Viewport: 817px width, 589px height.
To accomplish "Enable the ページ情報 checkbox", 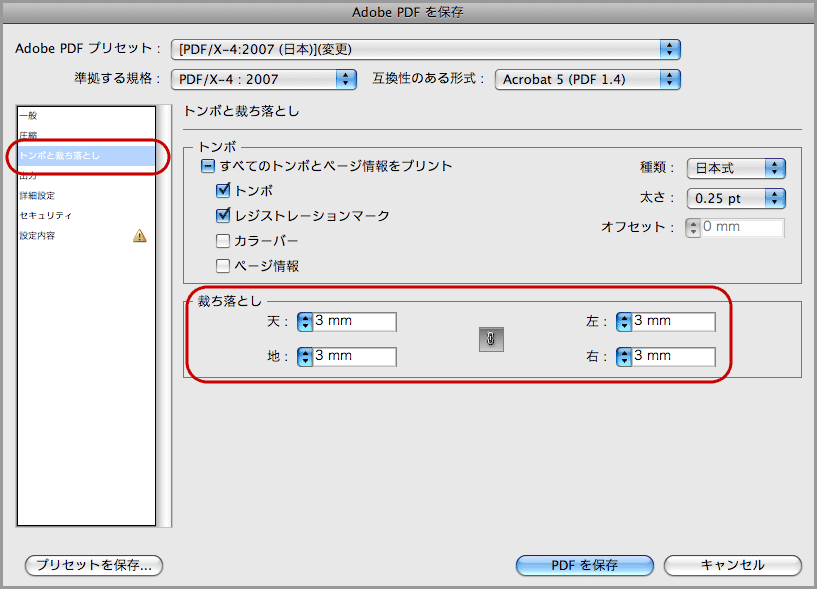I will click(x=223, y=266).
